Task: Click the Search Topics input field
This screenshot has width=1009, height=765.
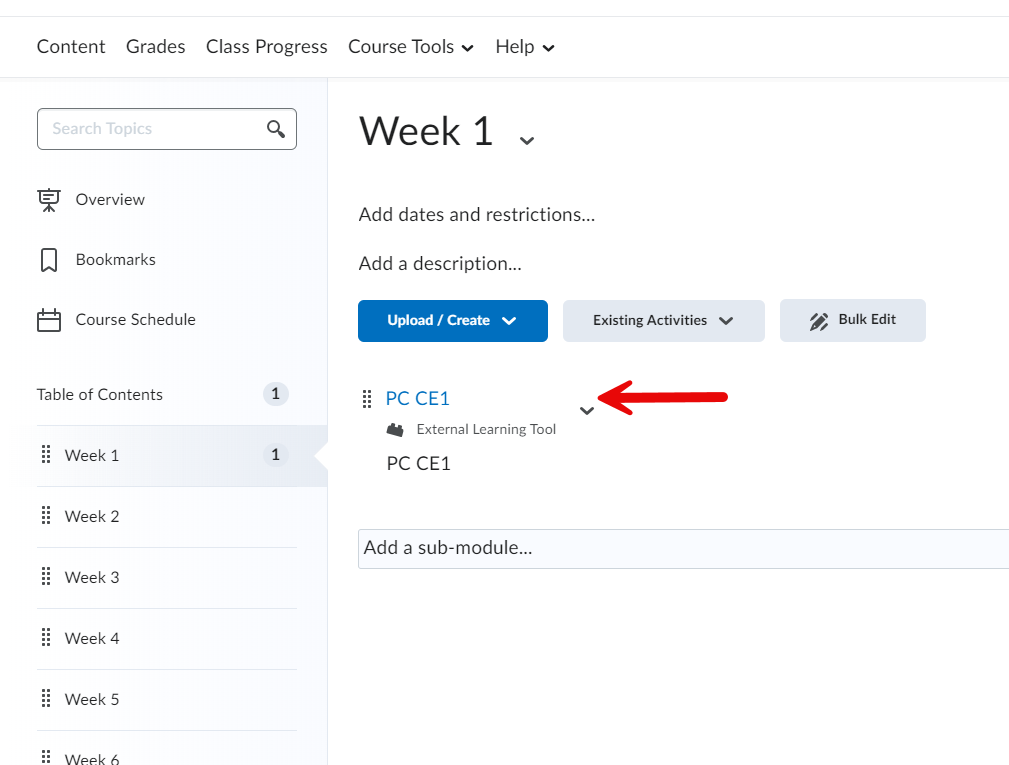Action: coord(150,129)
